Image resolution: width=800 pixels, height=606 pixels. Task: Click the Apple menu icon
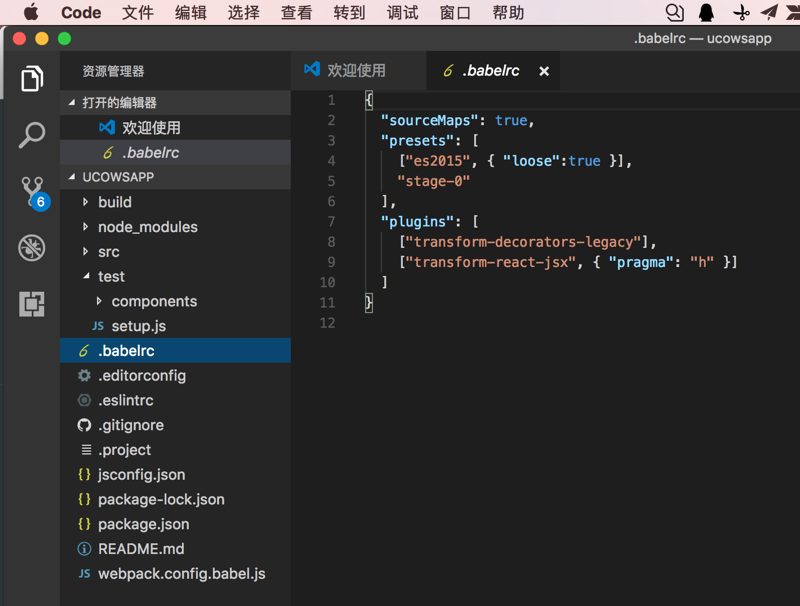31,12
